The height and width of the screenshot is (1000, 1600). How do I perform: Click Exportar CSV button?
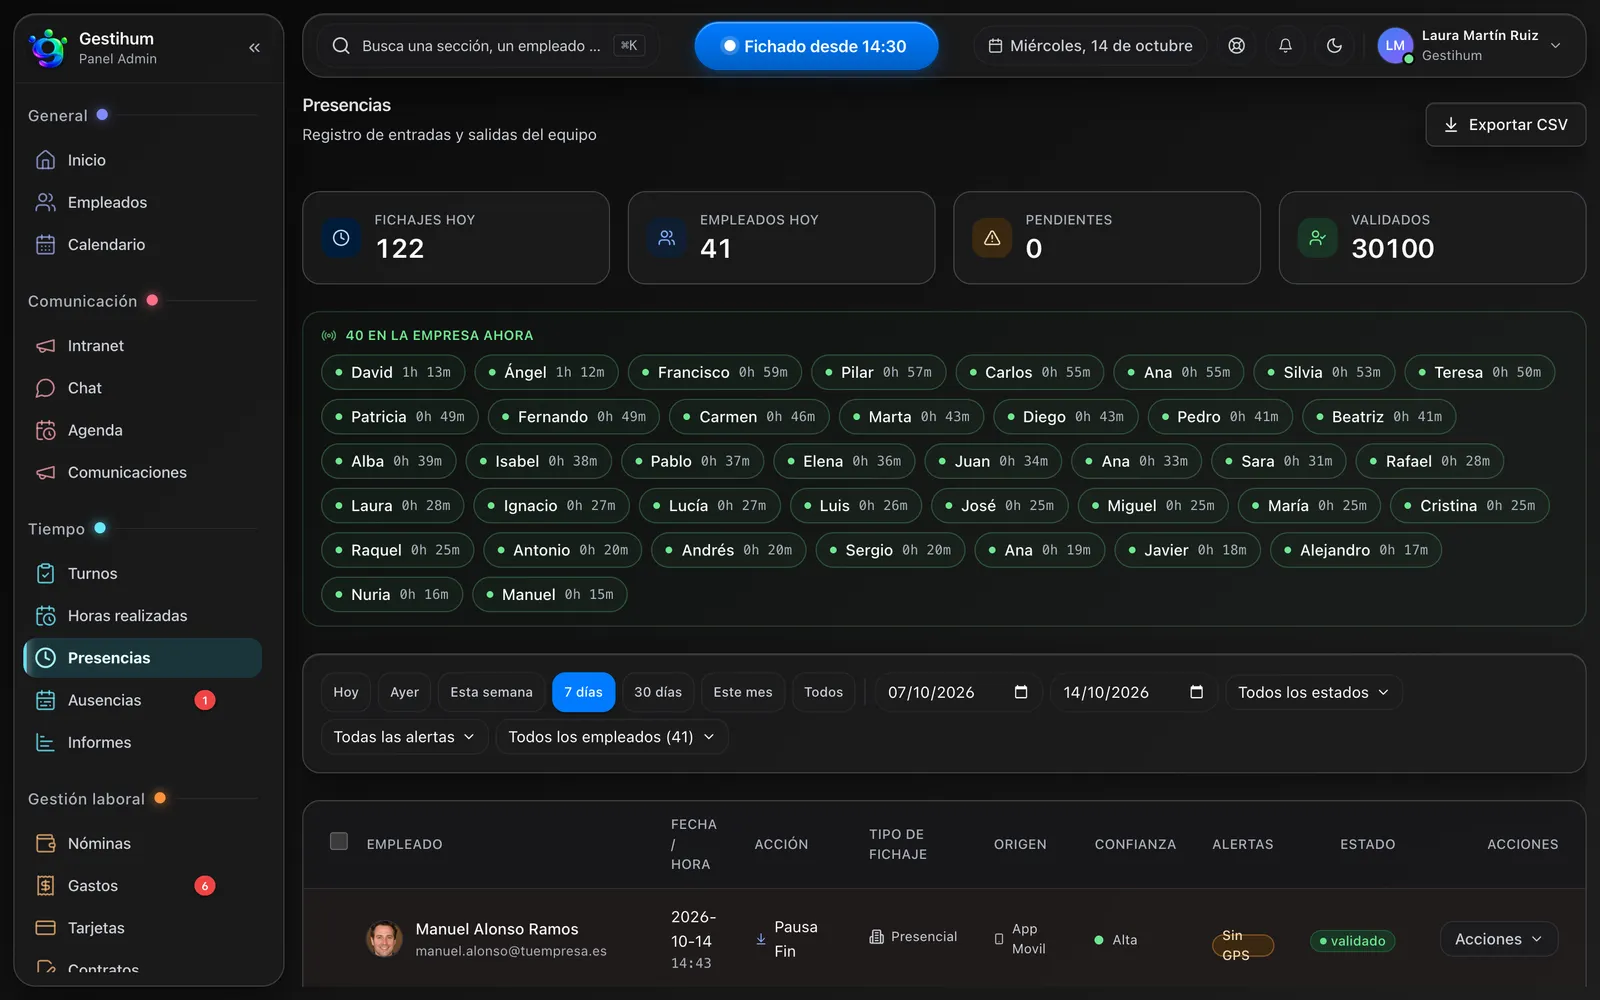[1505, 125]
